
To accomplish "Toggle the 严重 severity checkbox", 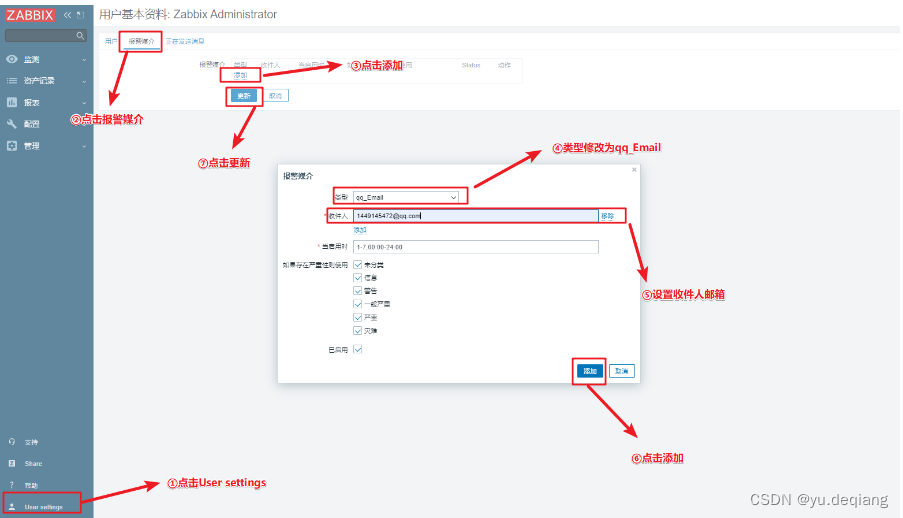I will (358, 317).
